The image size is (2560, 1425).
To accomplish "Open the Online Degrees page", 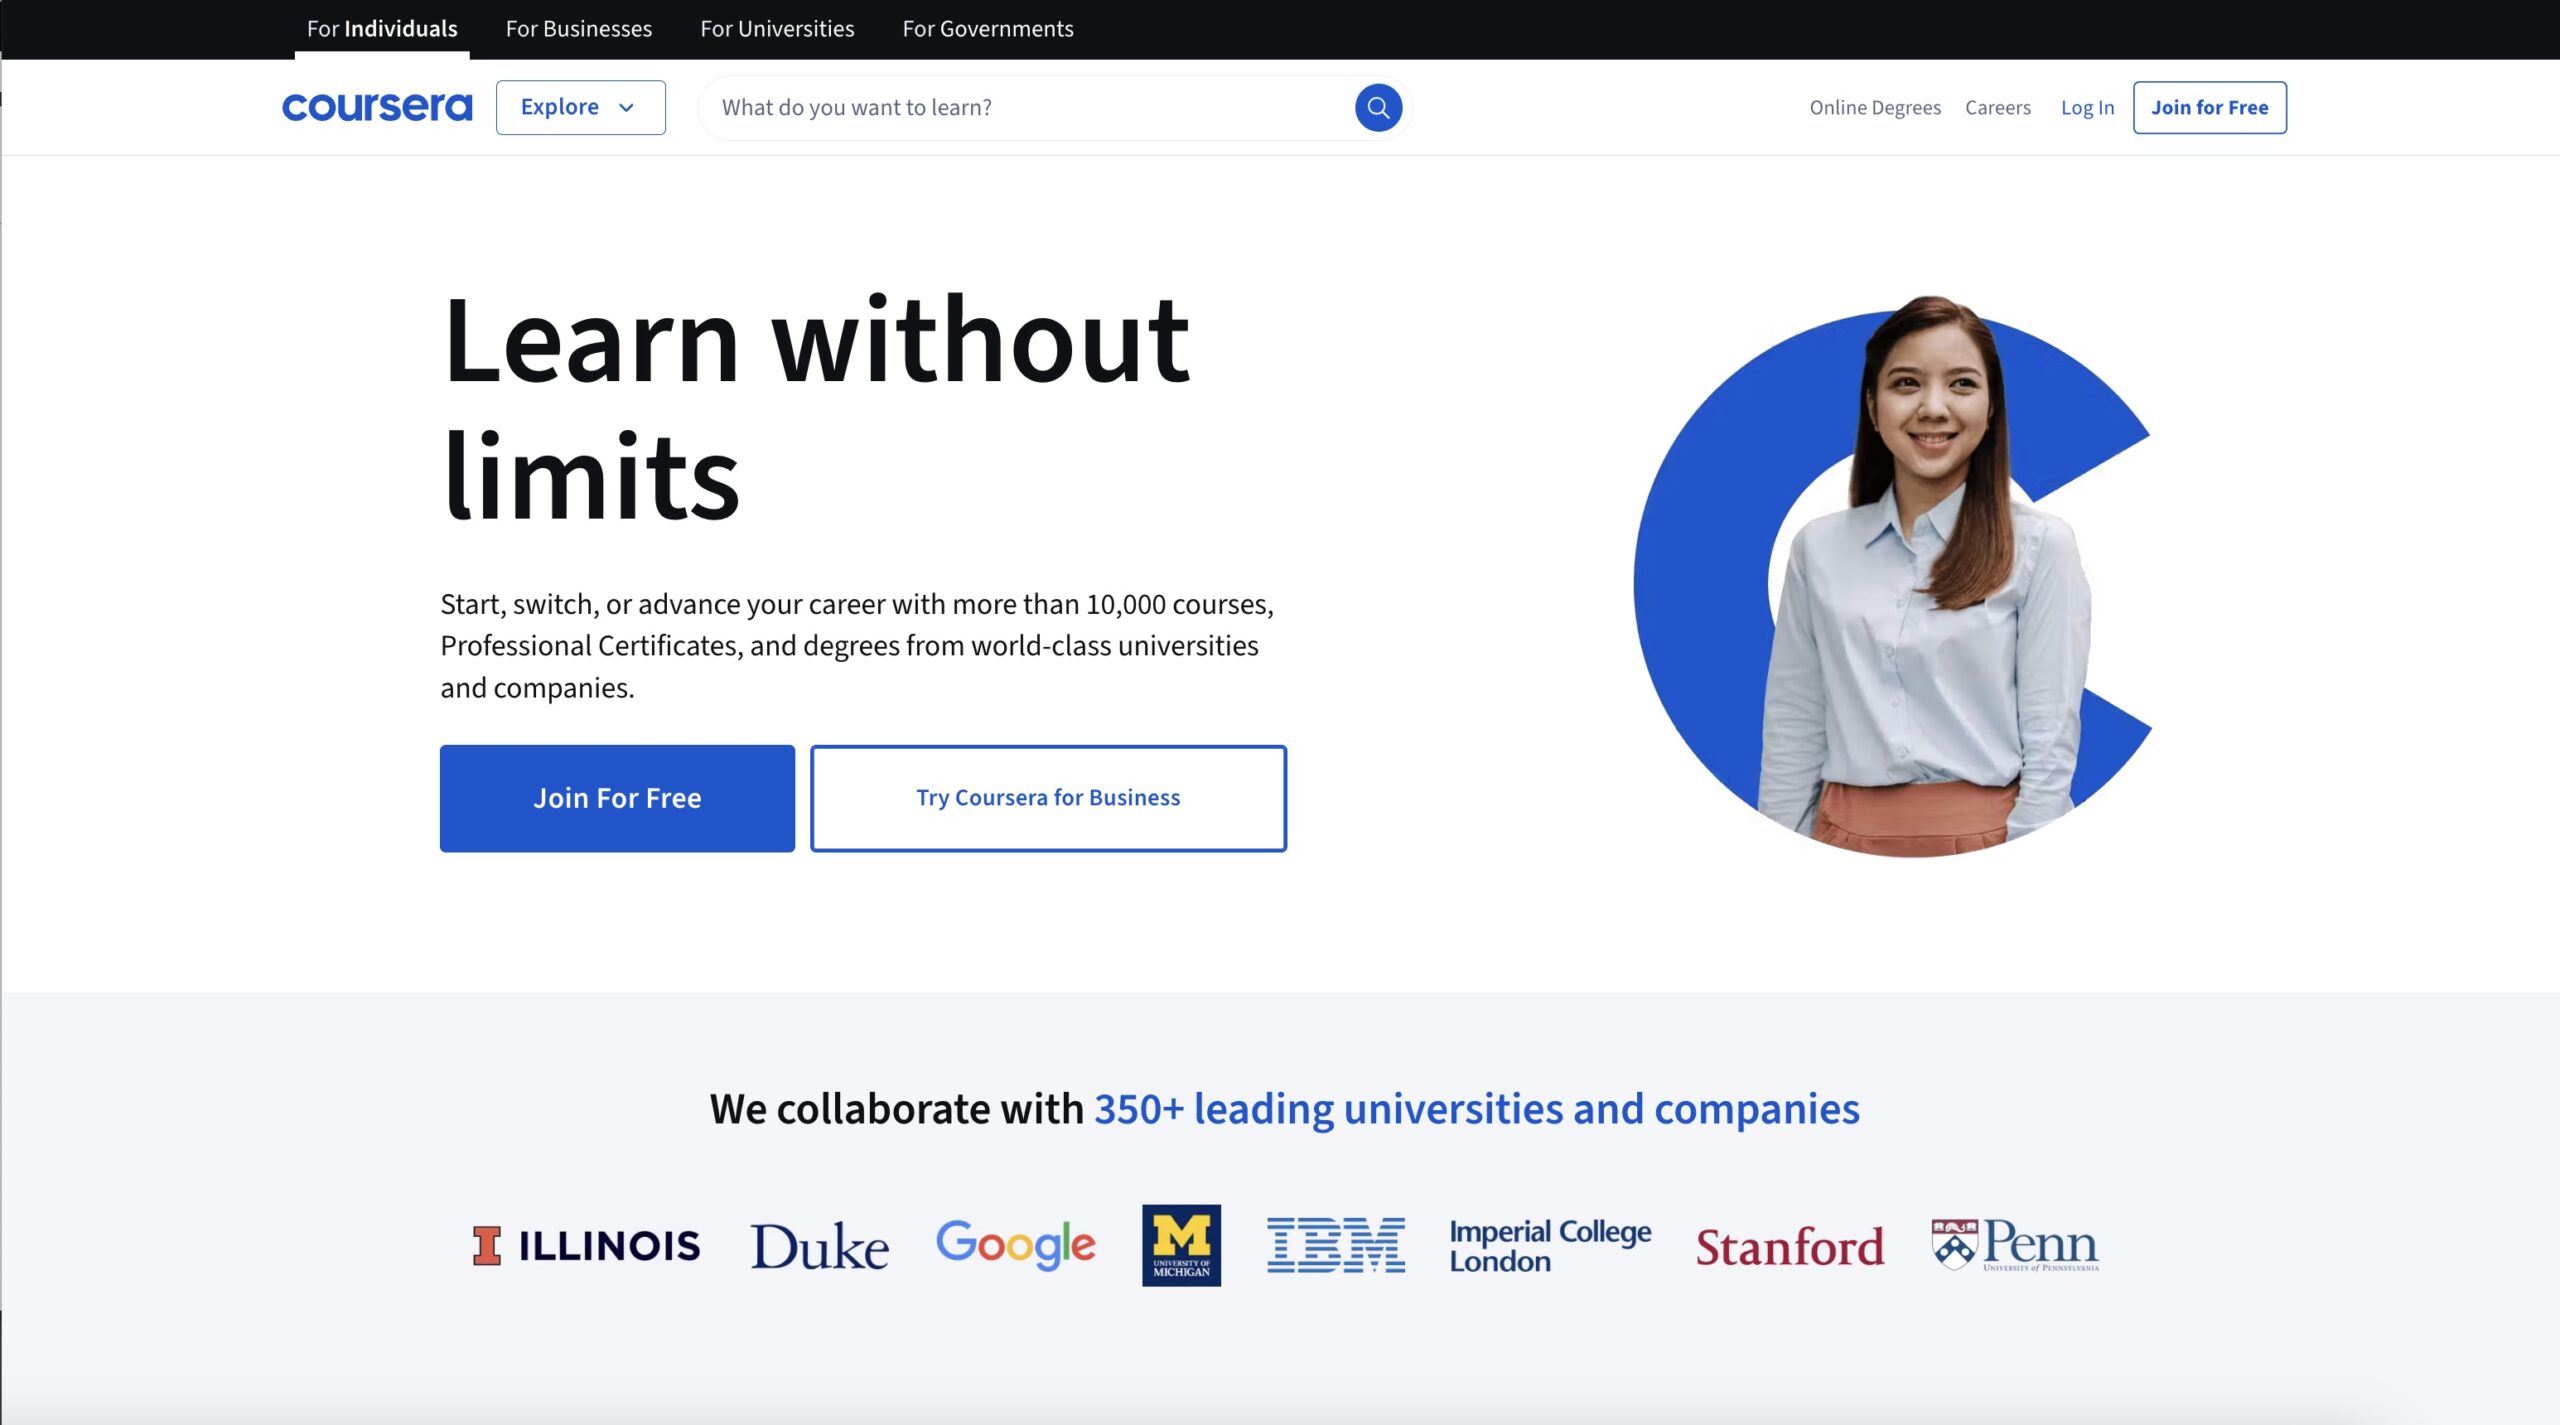I will [1875, 107].
